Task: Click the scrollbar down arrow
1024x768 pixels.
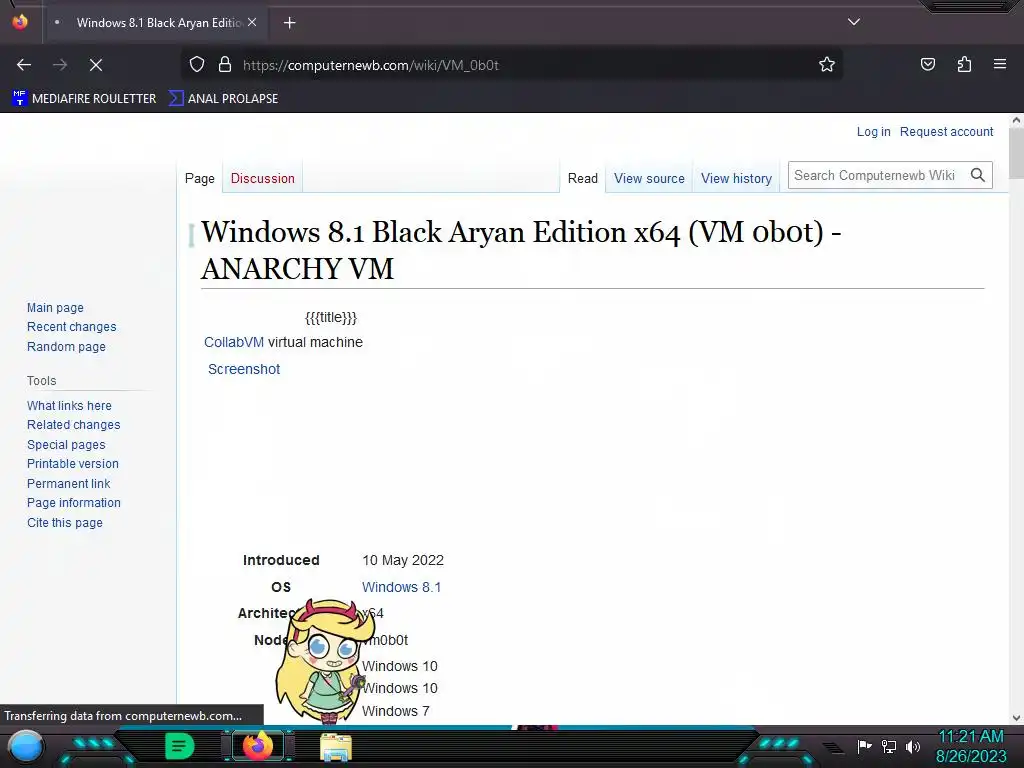Action: pos(1016,718)
